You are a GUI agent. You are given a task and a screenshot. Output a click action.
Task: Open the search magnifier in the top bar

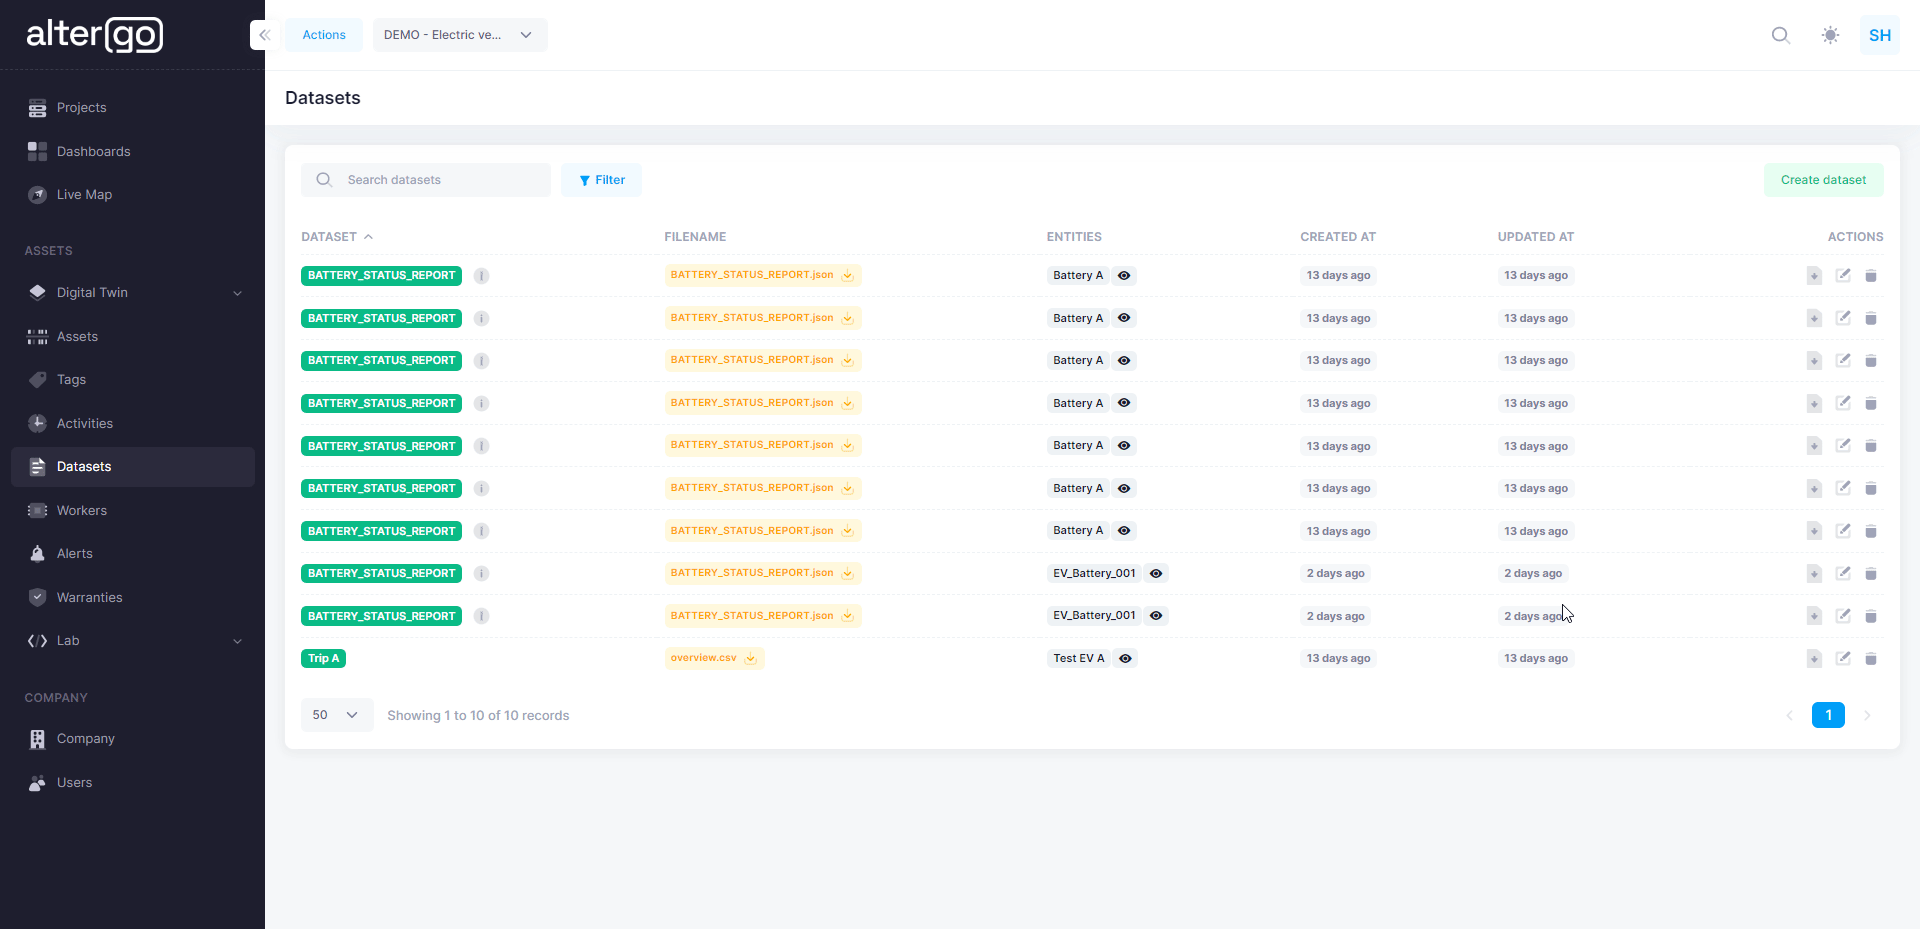pos(1781,35)
